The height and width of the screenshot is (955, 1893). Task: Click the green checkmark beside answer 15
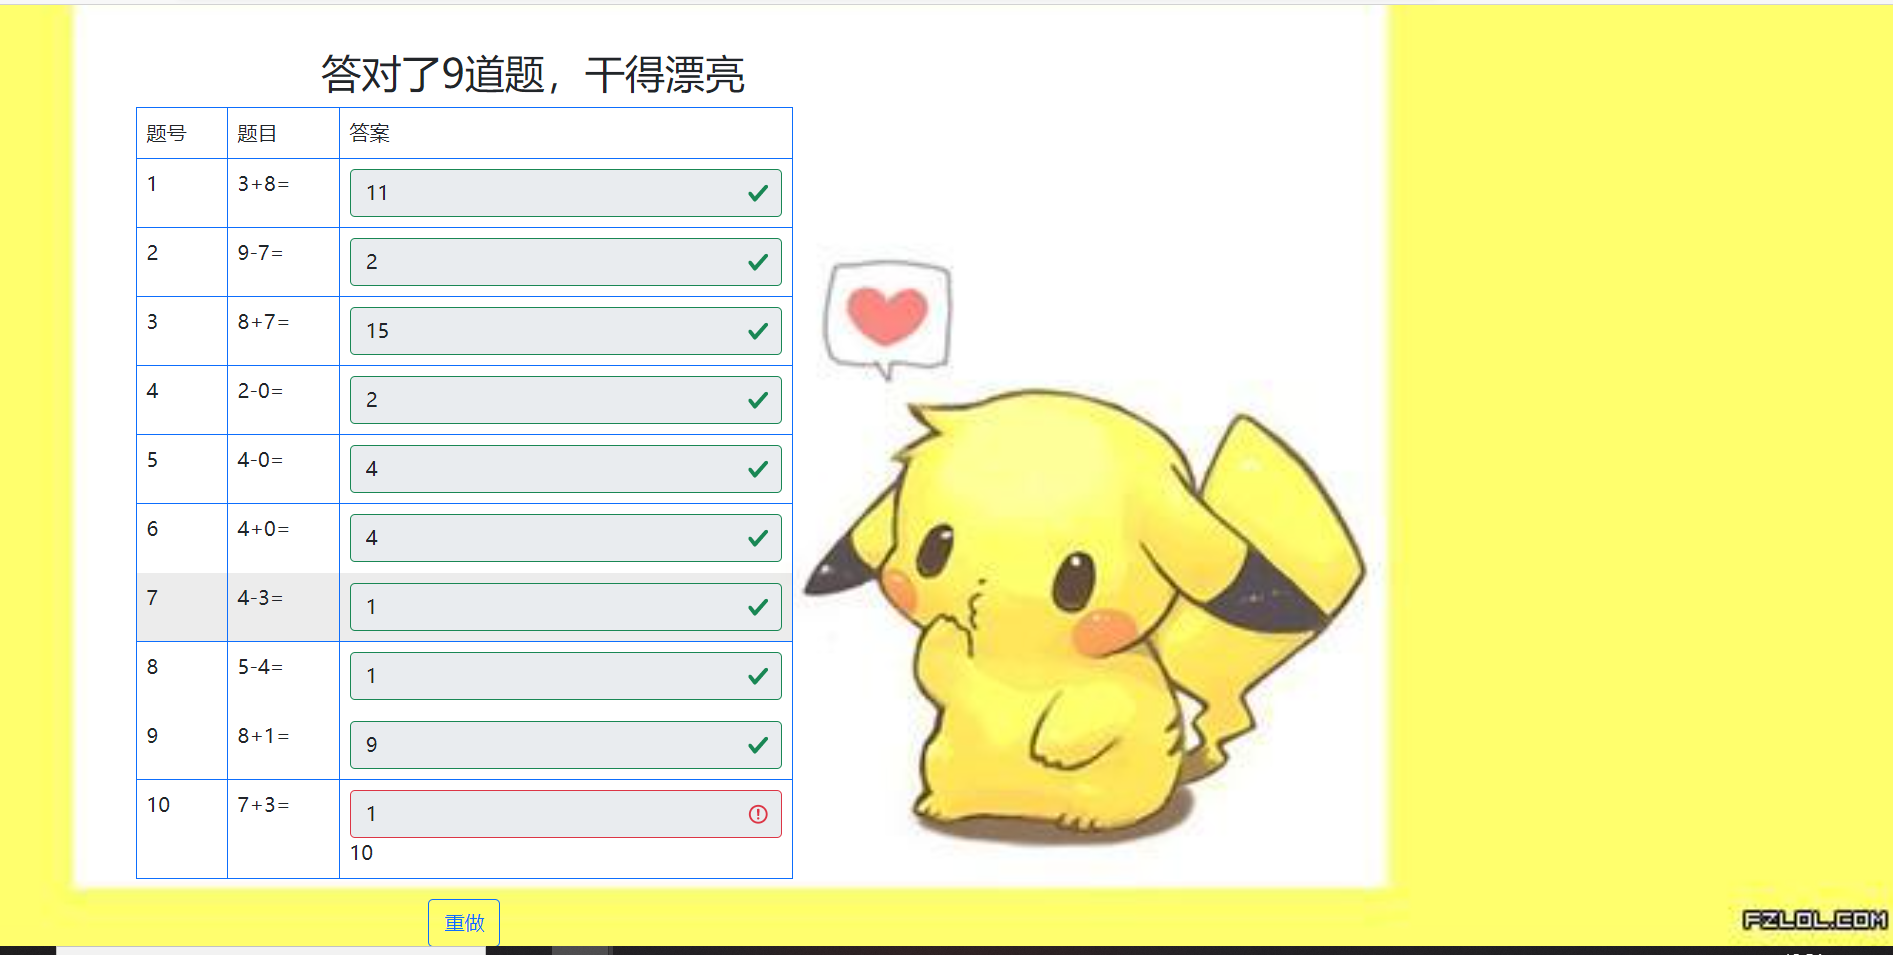click(x=758, y=331)
